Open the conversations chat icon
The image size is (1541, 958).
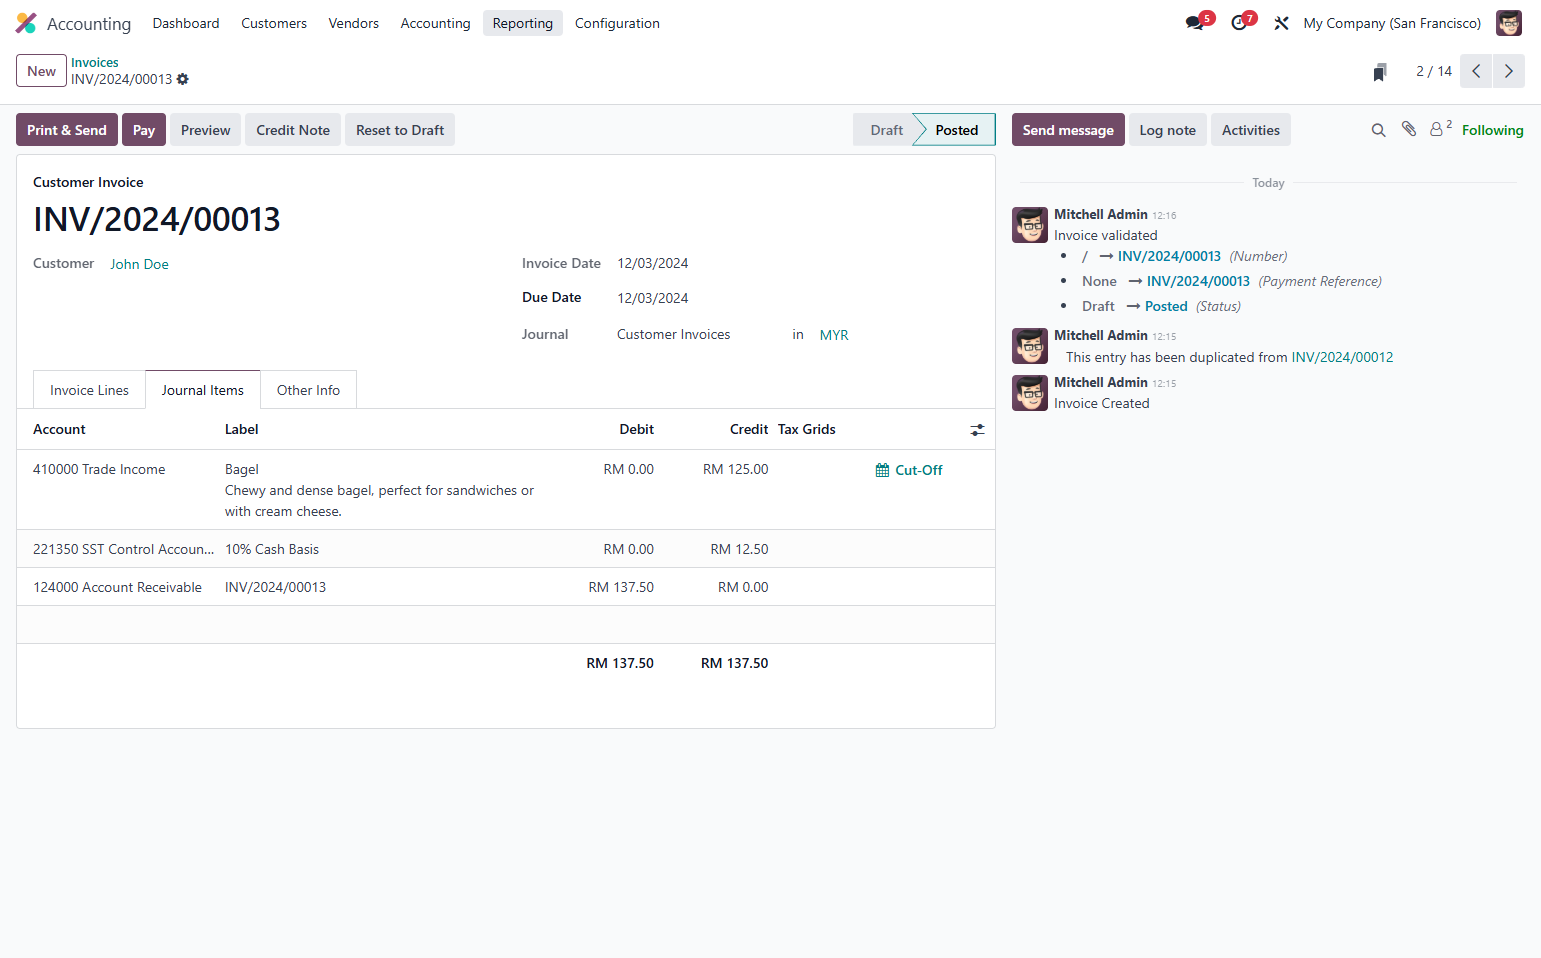pos(1195,23)
